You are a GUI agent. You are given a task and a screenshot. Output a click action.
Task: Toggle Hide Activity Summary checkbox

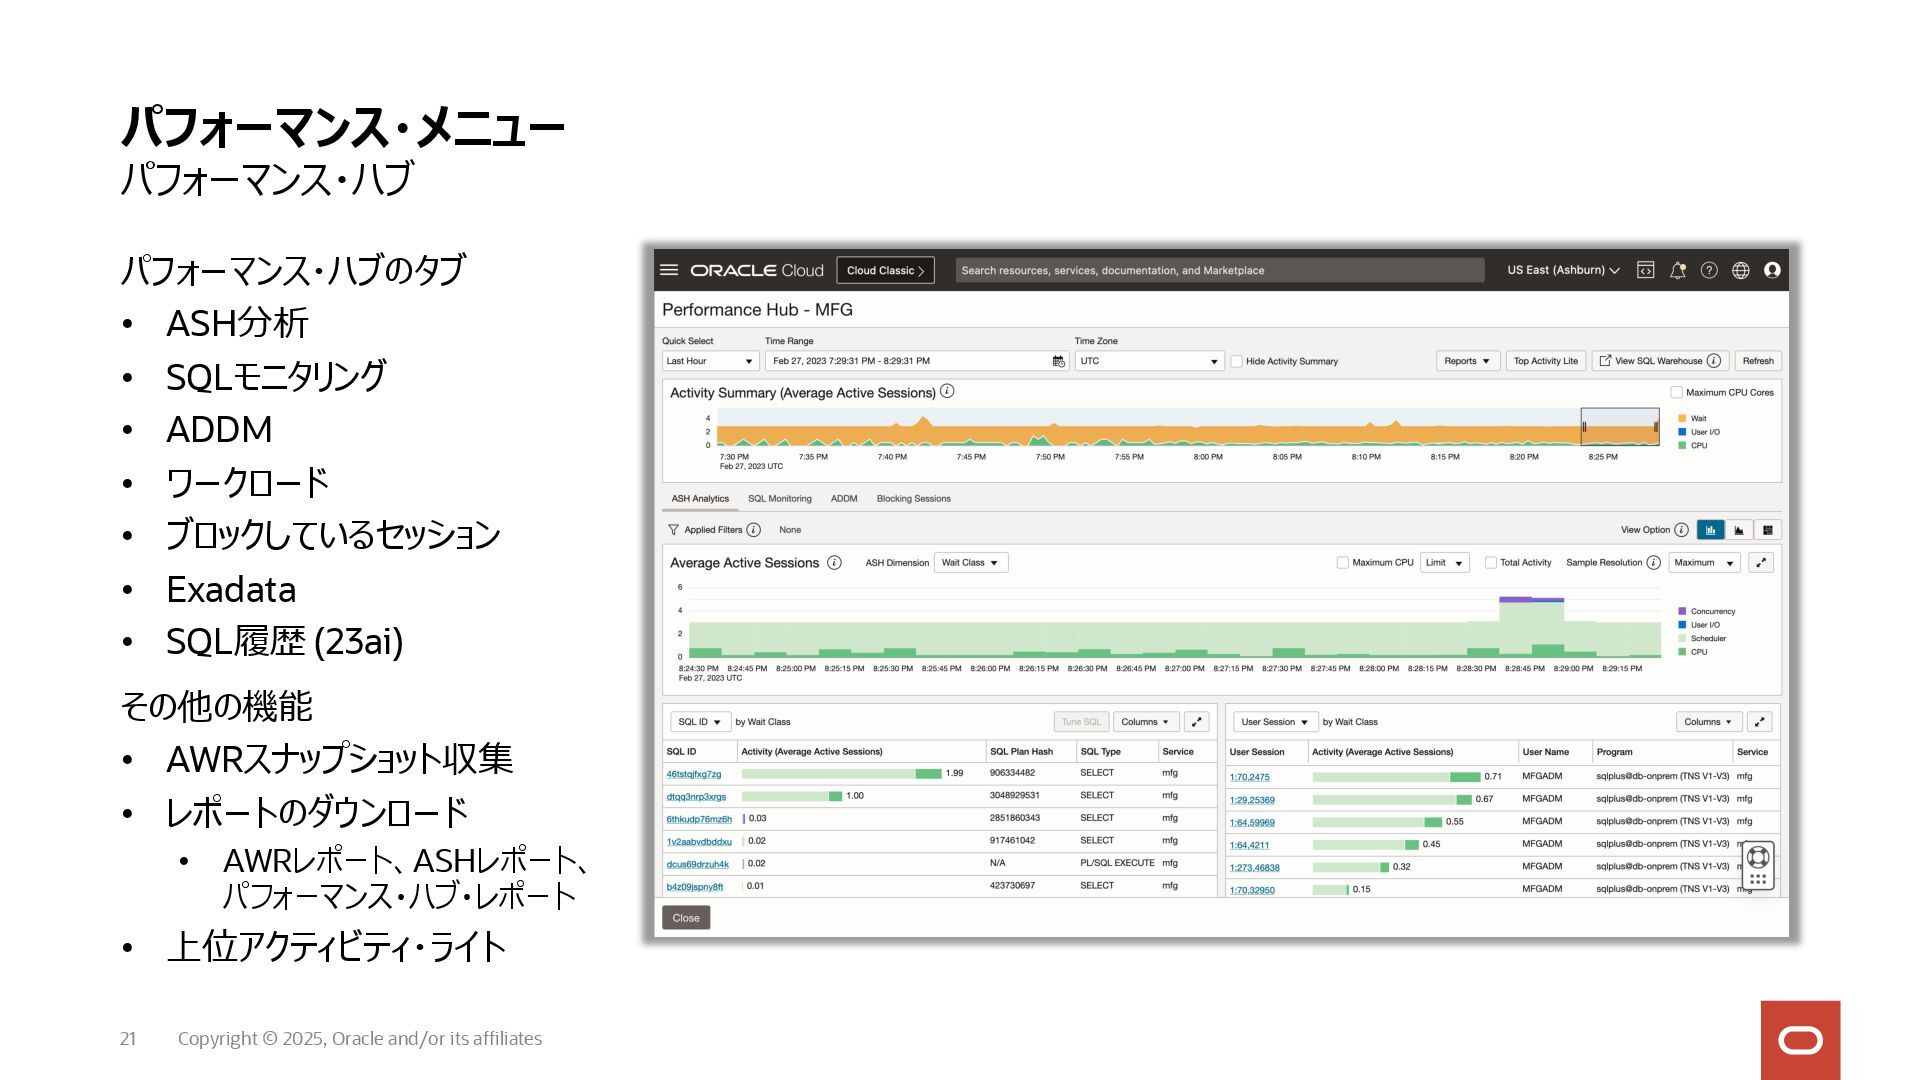[1236, 362]
